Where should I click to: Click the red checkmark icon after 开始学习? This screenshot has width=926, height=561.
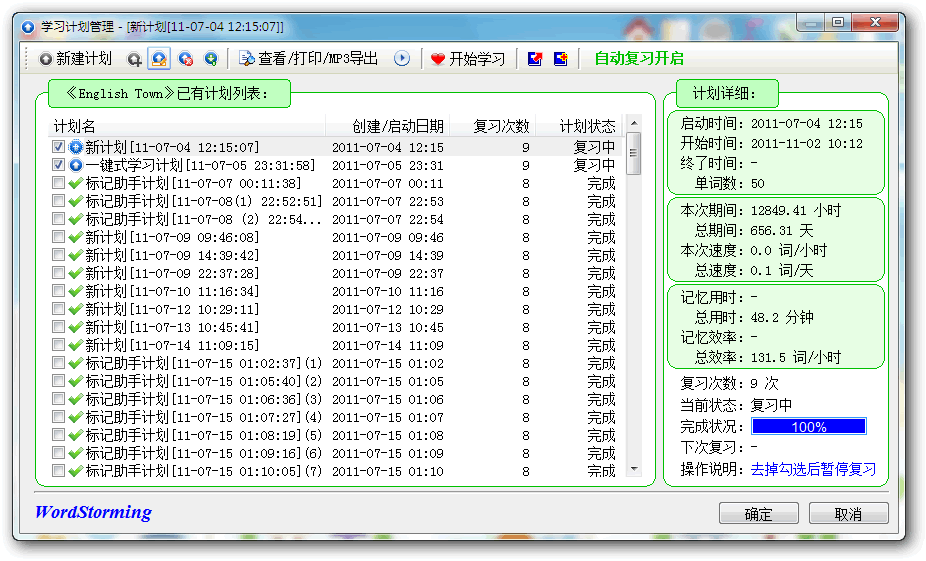535,59
